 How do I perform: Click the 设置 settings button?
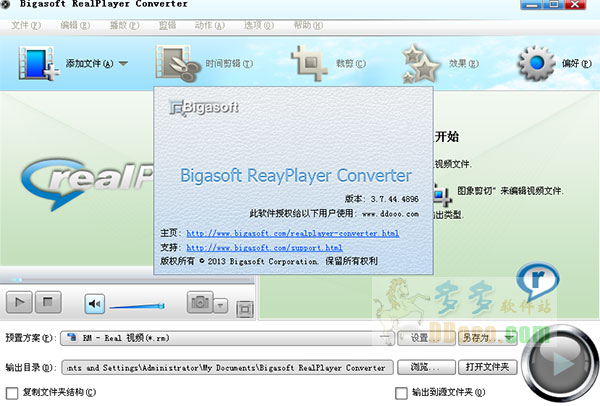click(x=426, y=338)
